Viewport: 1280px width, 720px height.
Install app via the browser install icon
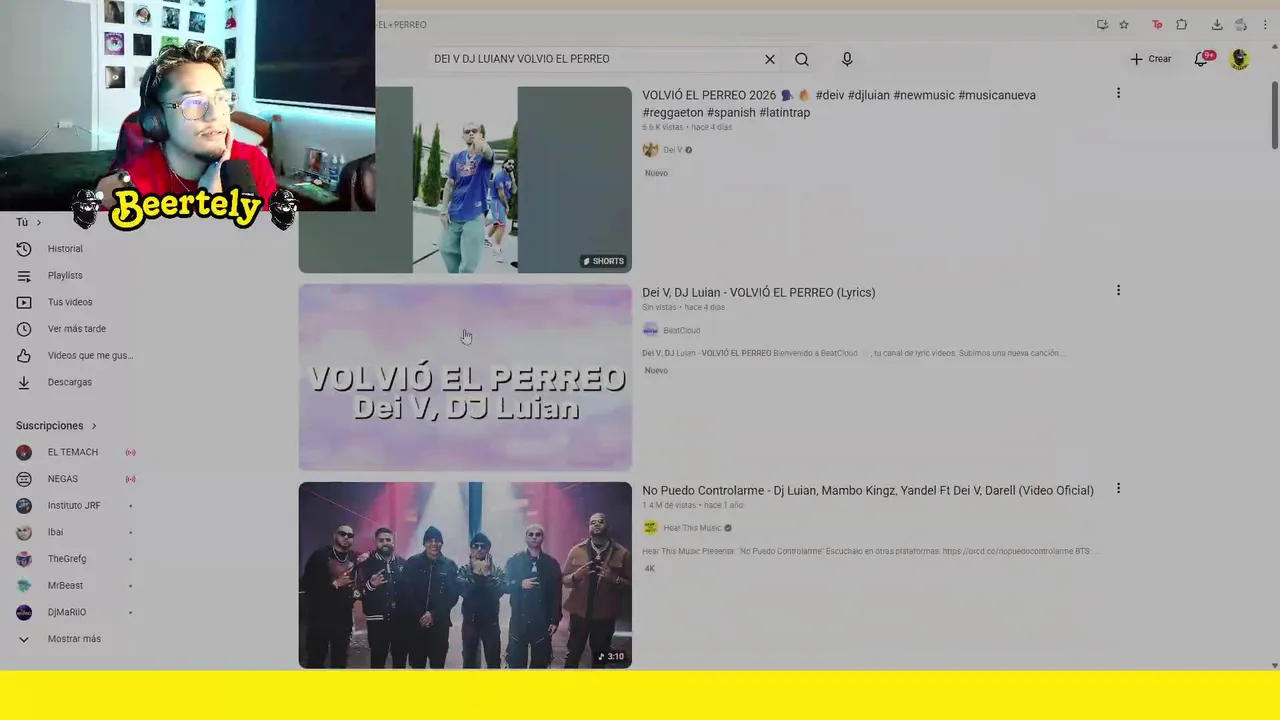tap(1102, 25)
